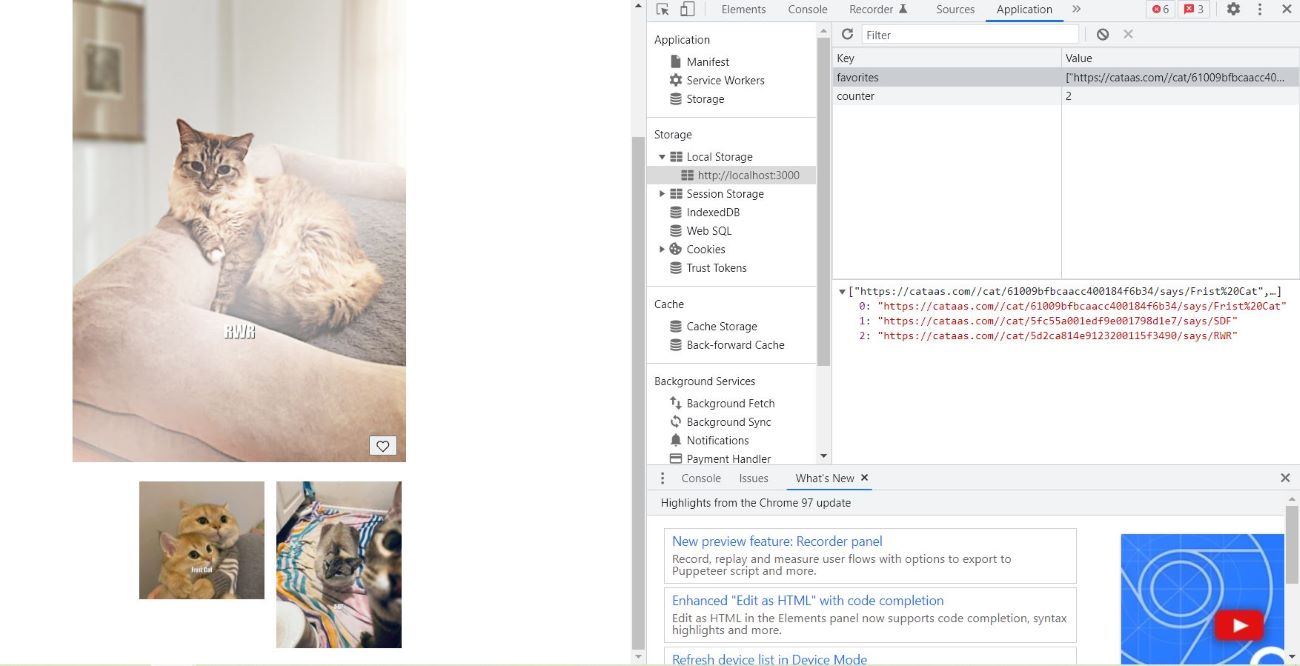Viewport: 1300px width, 666px height.
Task: Click the large RWR cat image
Action: pyautogui.click(x=239, y=231)
